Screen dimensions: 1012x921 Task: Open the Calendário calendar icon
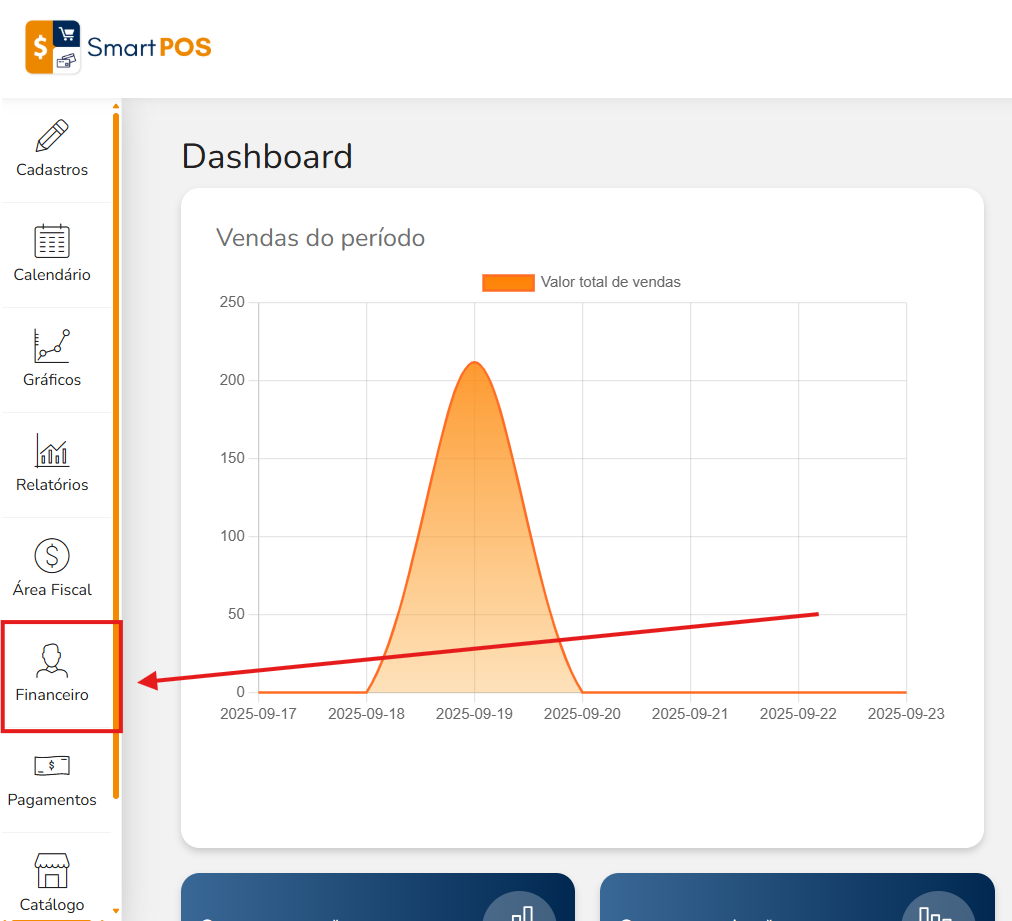[52, 241]
